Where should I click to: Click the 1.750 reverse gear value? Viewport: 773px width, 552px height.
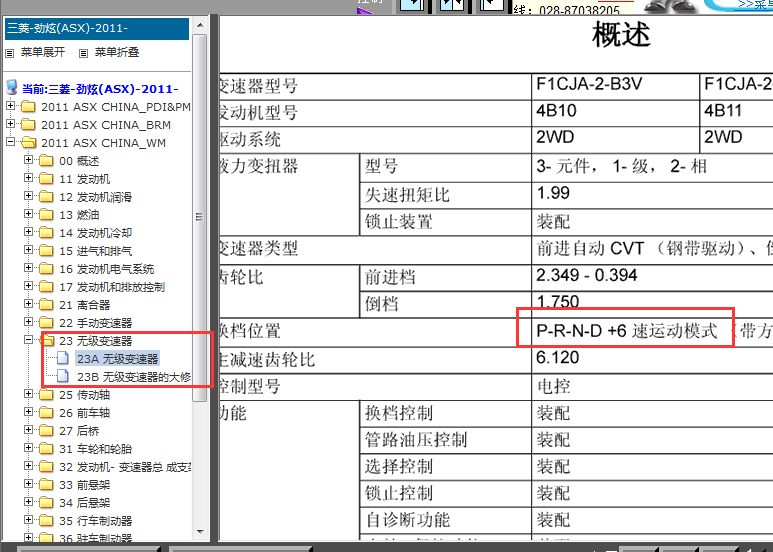click(558, 301)
